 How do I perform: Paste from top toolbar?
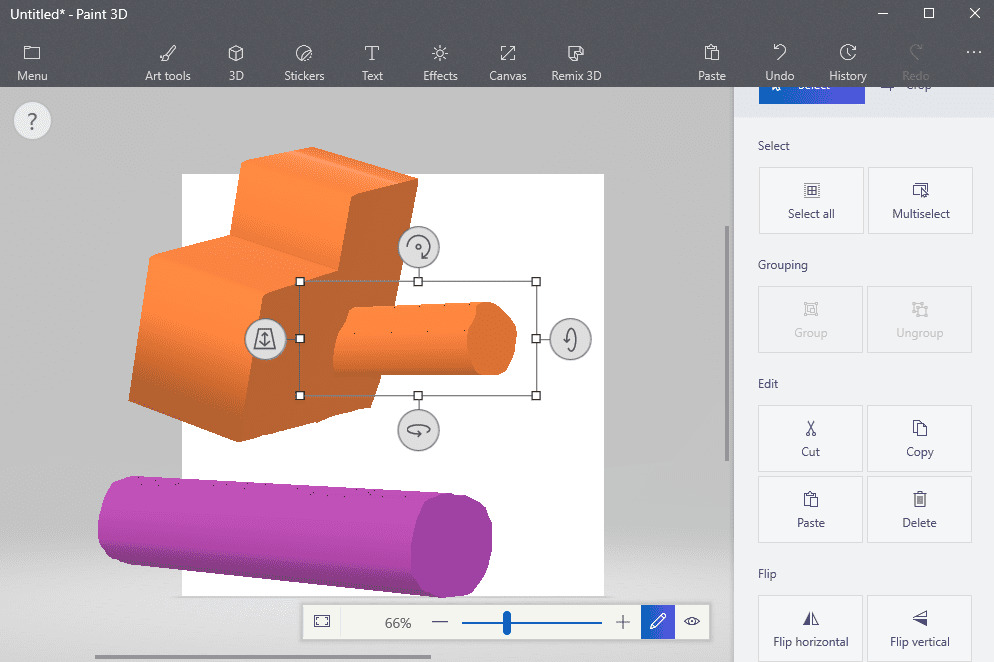pyautogui.click(x=712, y=62)
